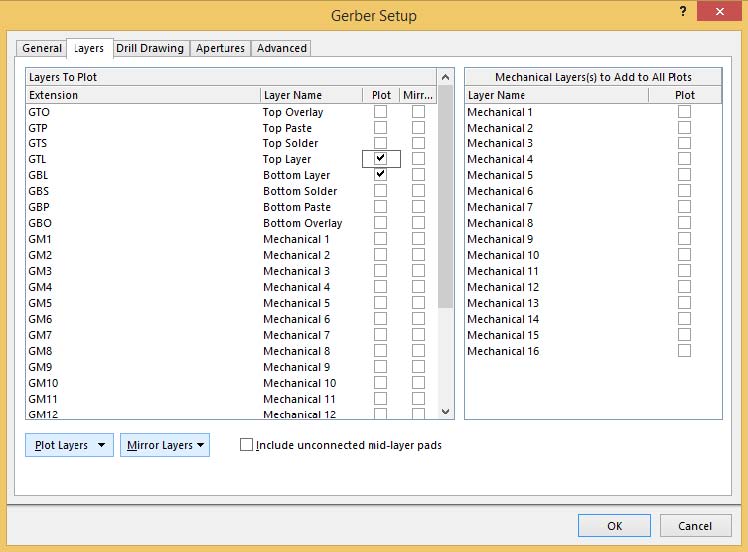Tick Plot for Bottom Overlay
Viewport: 748px width, 552px height.
[380, 223]
